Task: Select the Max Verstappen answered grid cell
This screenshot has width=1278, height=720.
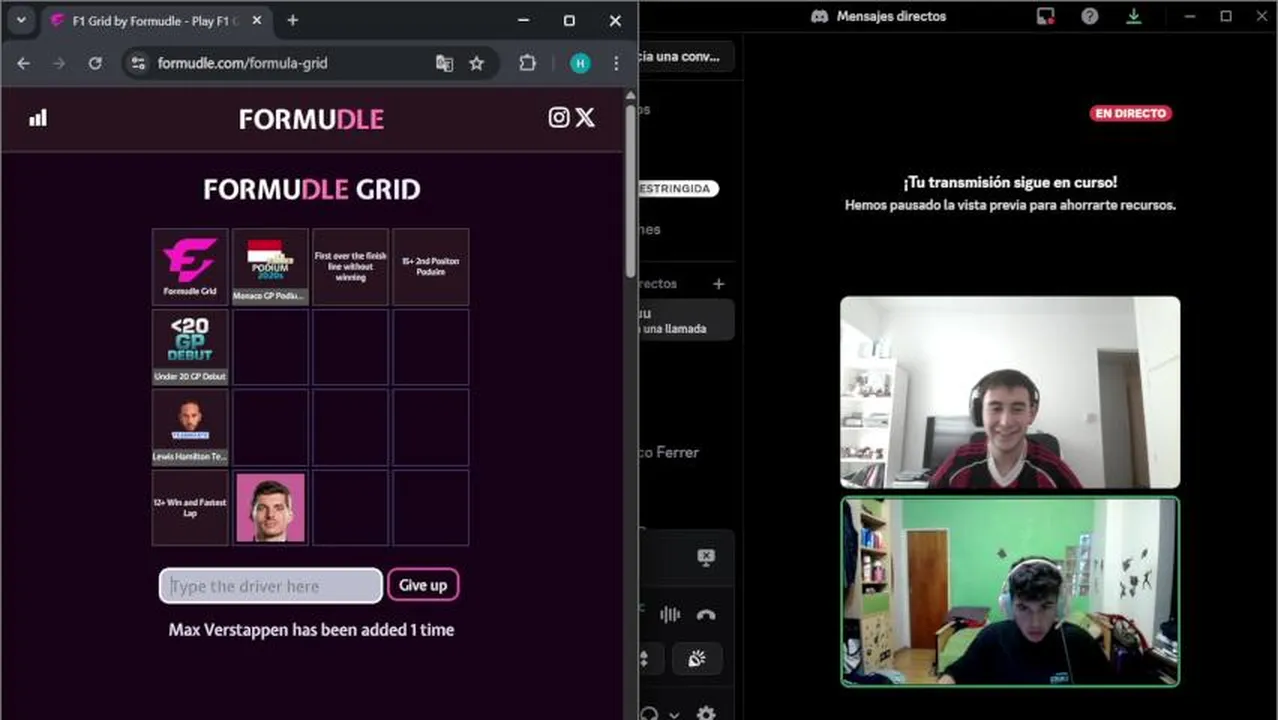Action: coord(270,507)
